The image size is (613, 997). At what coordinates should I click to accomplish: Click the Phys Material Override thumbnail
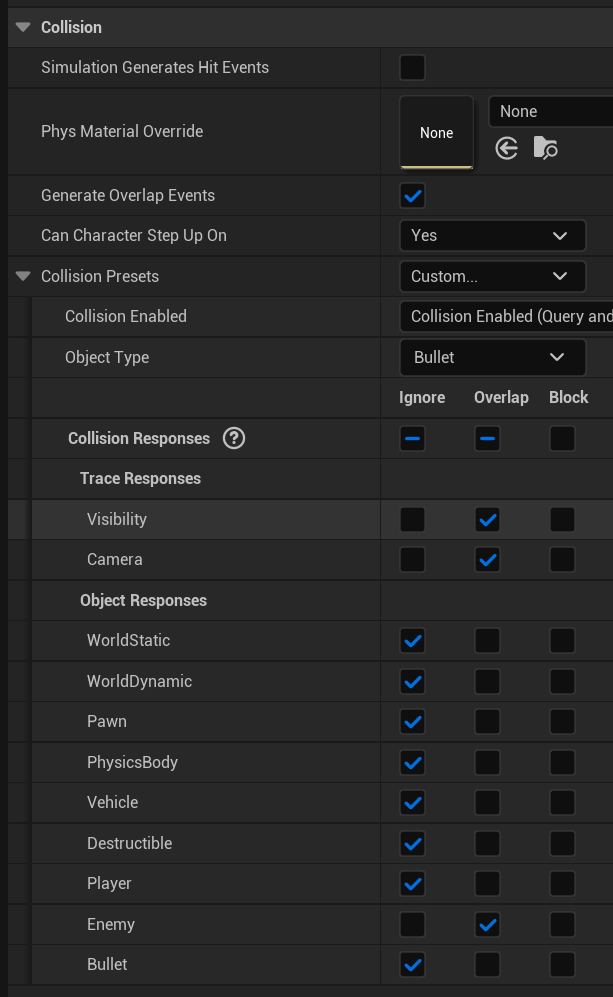click(x=436, y=132)
